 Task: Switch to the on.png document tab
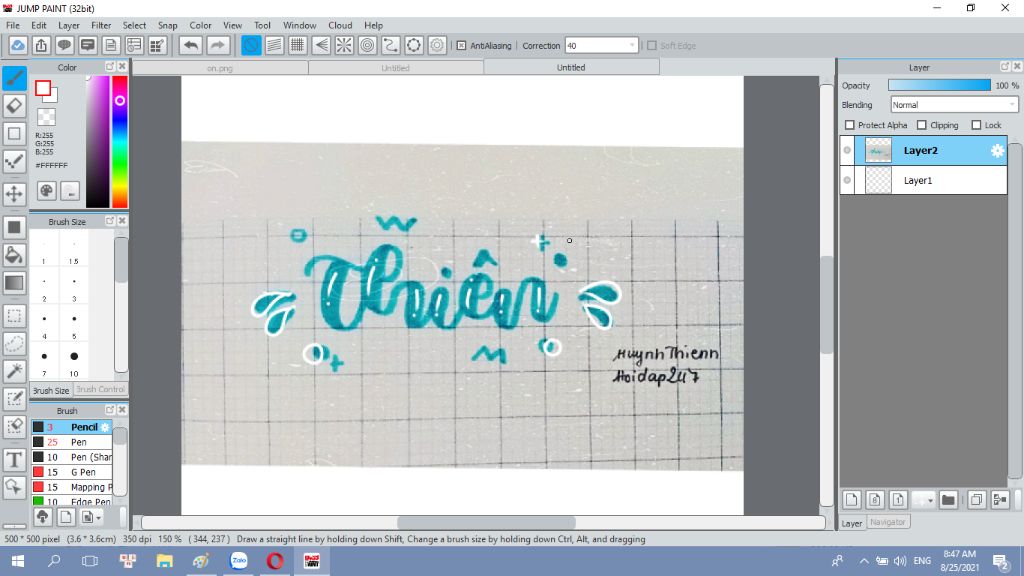tap(220, 68)
